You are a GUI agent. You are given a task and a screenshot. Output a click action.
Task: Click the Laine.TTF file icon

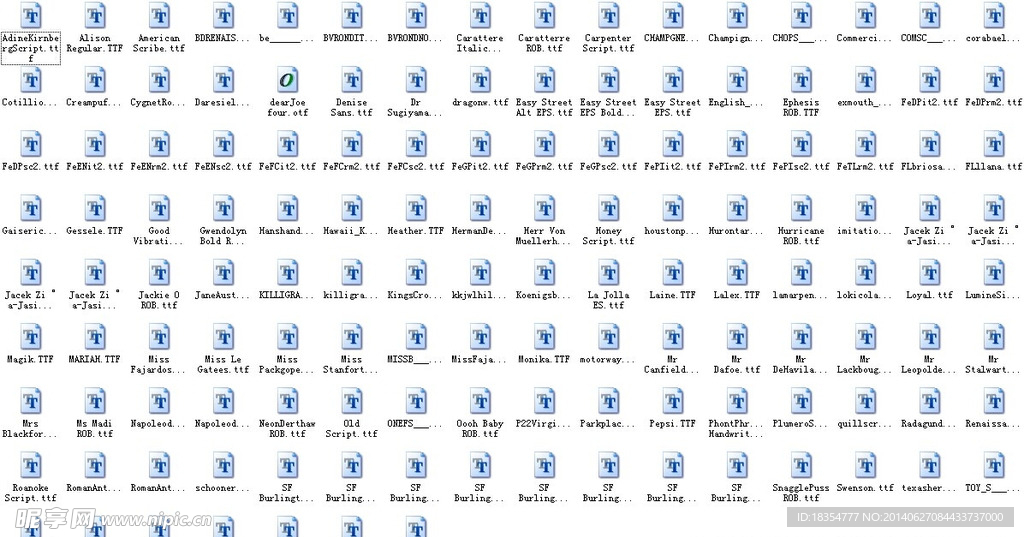(x=673, y=272)
